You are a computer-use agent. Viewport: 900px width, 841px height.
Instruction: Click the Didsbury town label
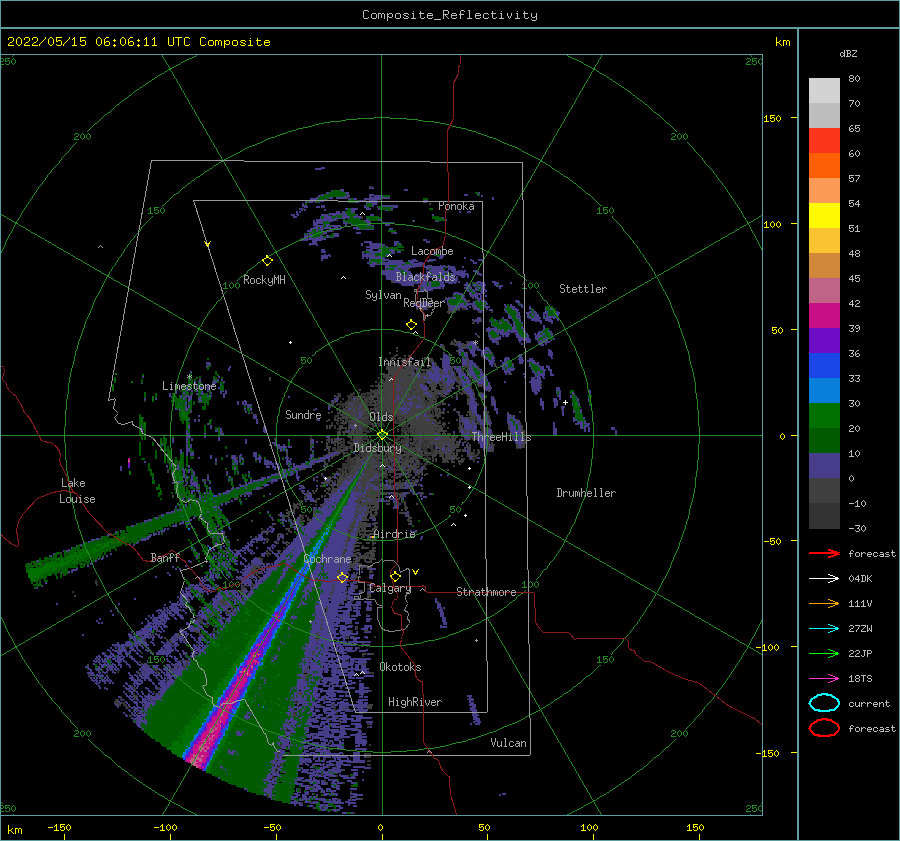[x=378, y=448]
